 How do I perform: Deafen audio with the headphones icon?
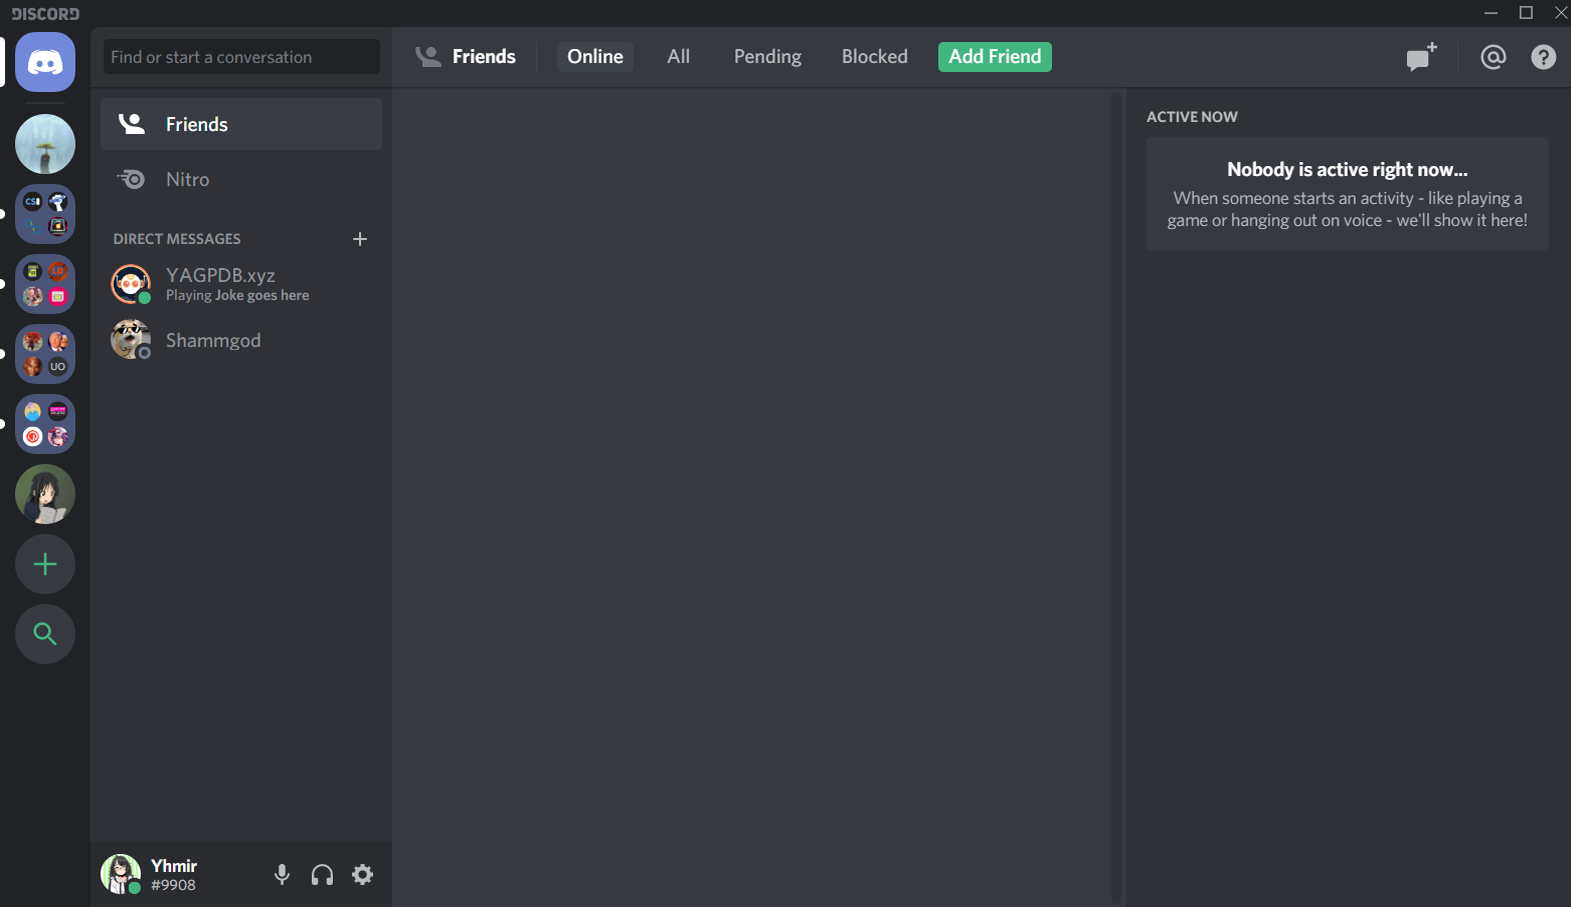[322, 875]
